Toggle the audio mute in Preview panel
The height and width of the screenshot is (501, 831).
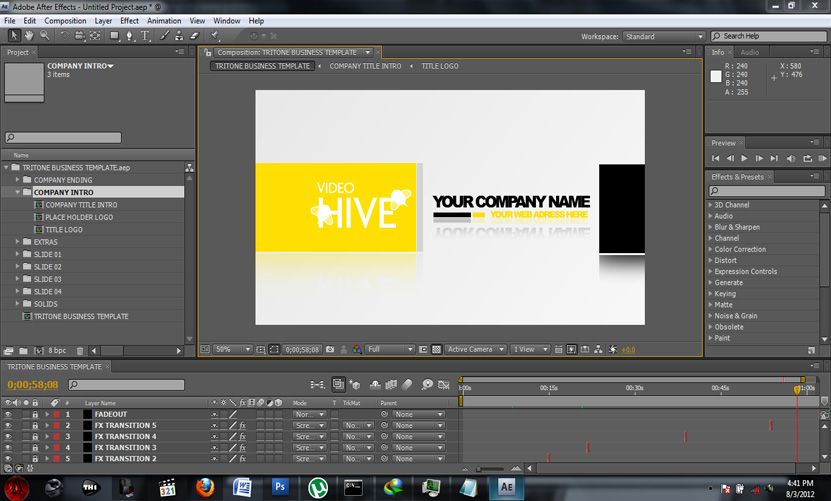[x=791, y=158]
